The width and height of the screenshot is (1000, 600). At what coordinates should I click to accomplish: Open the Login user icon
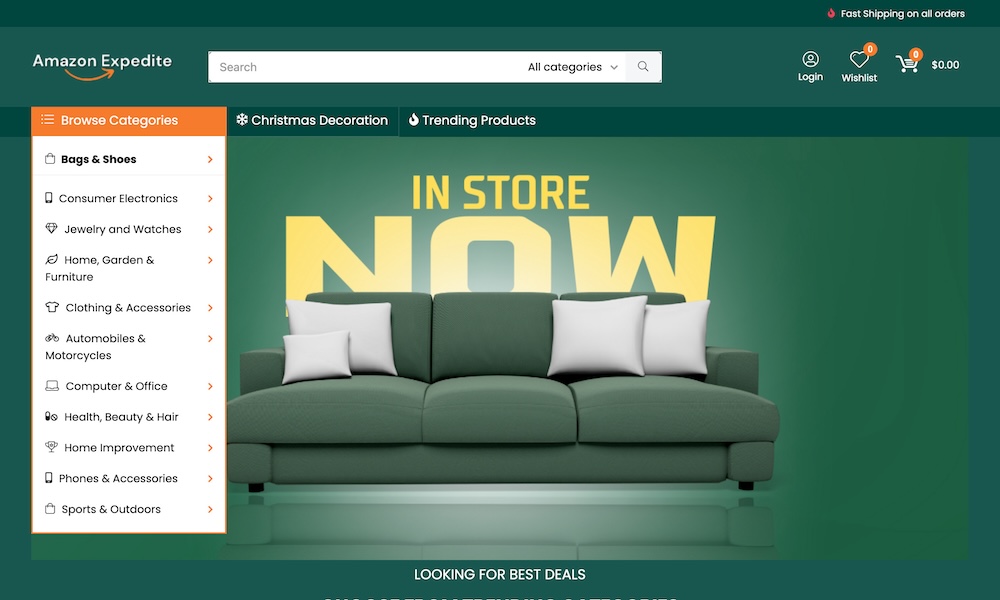810,59
